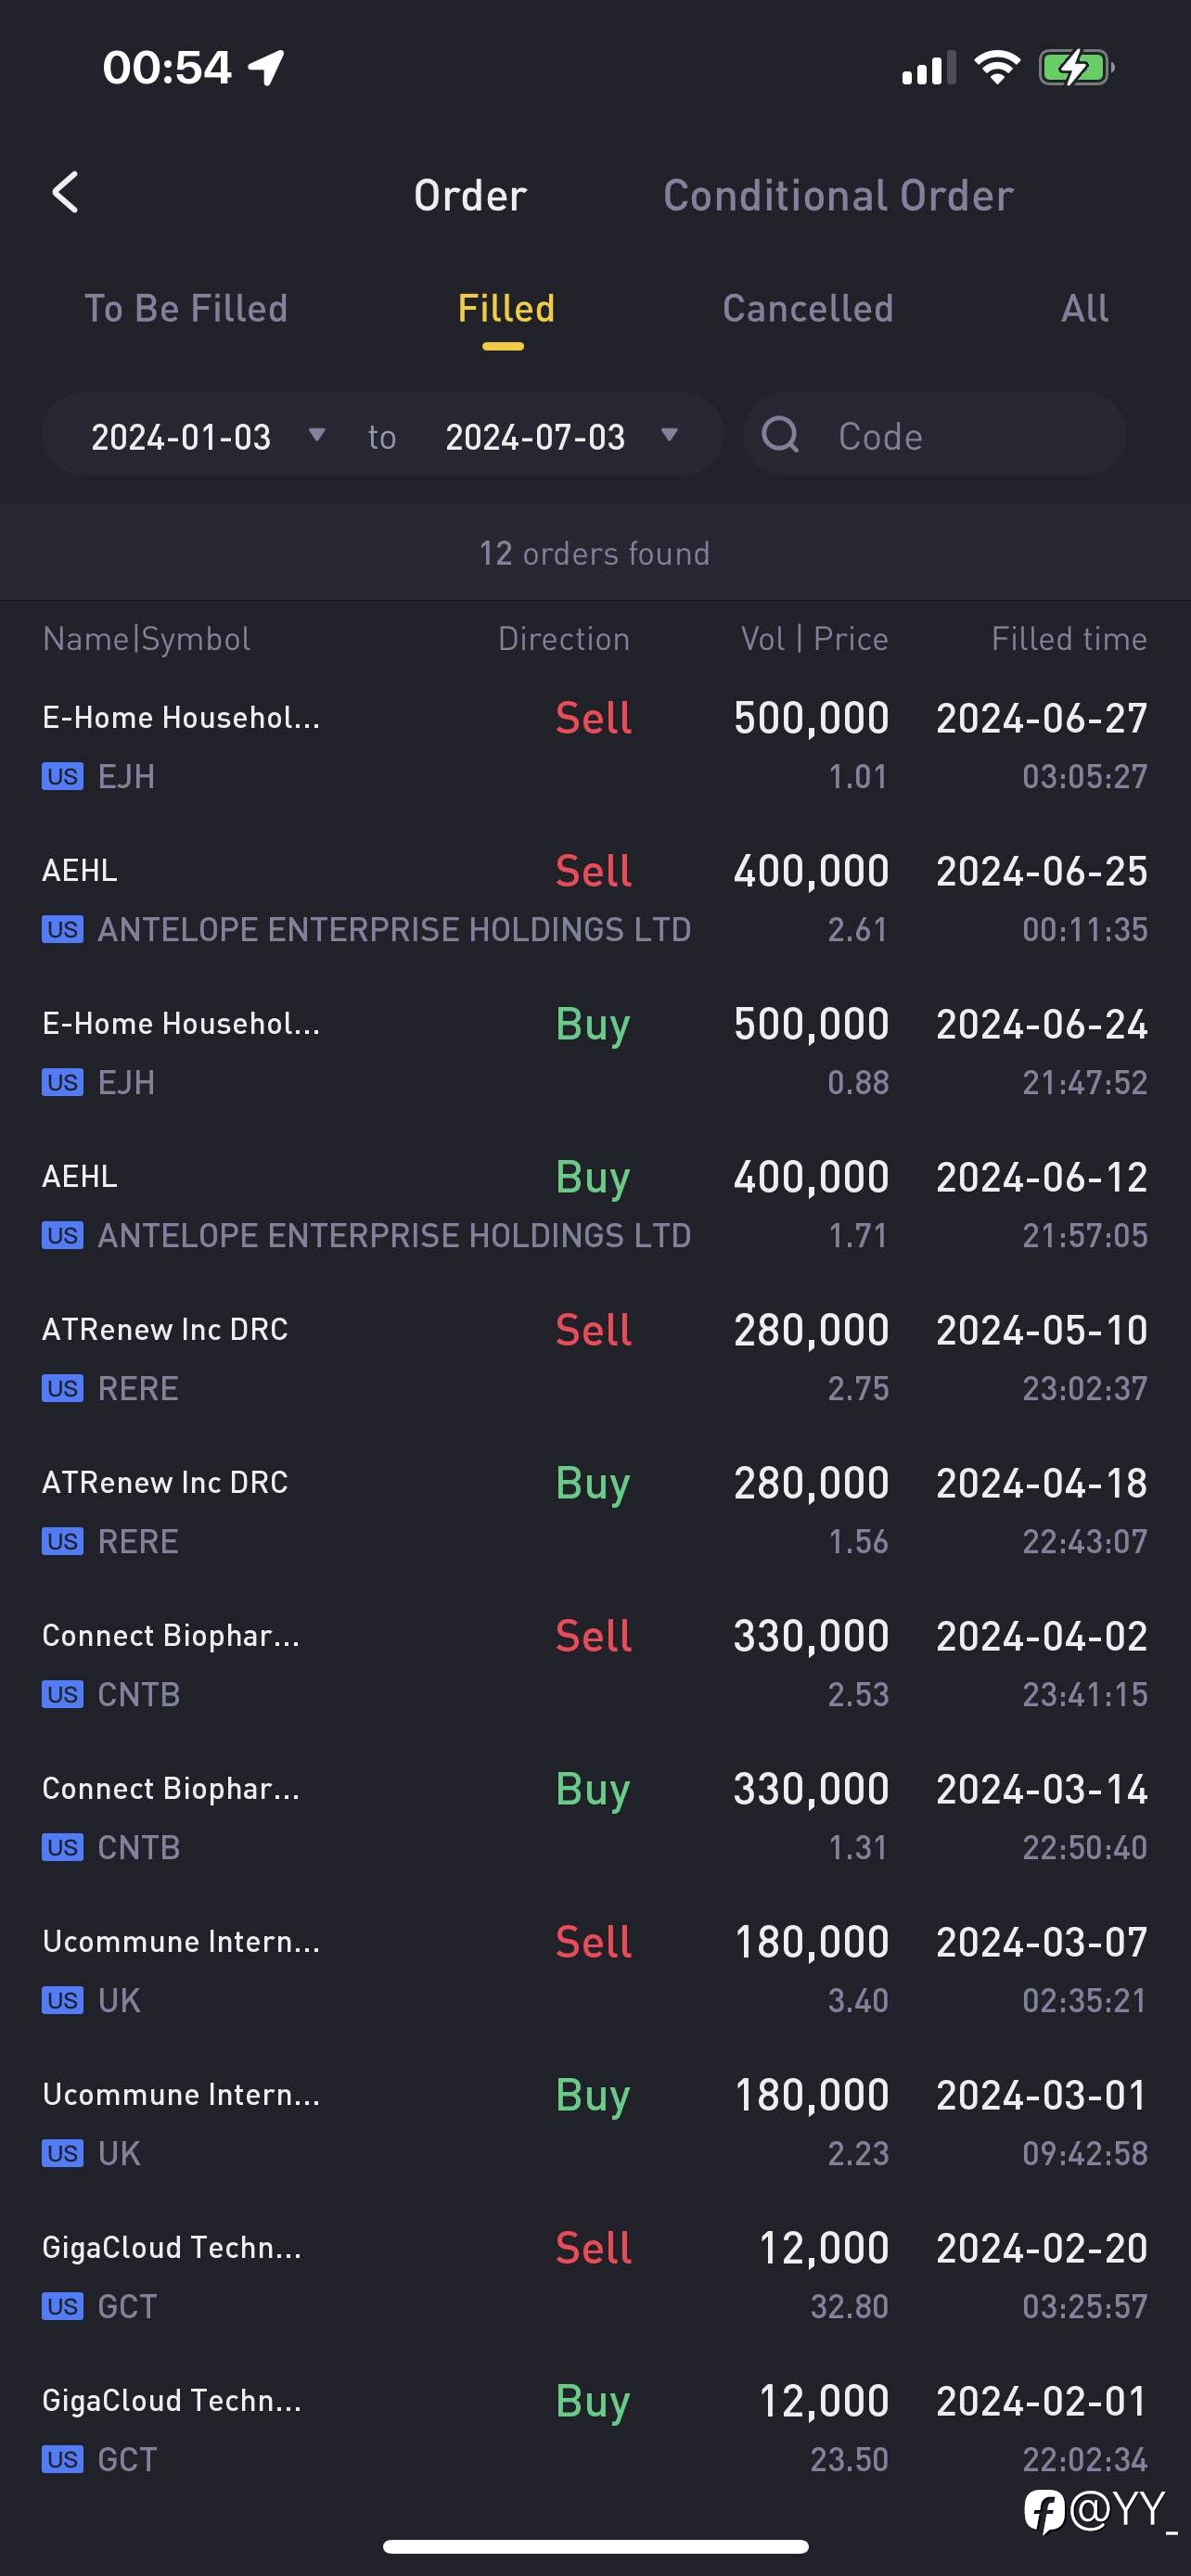
Task: Tap the US badge beside RERE sell order
Action: [x=62, y=1388]
